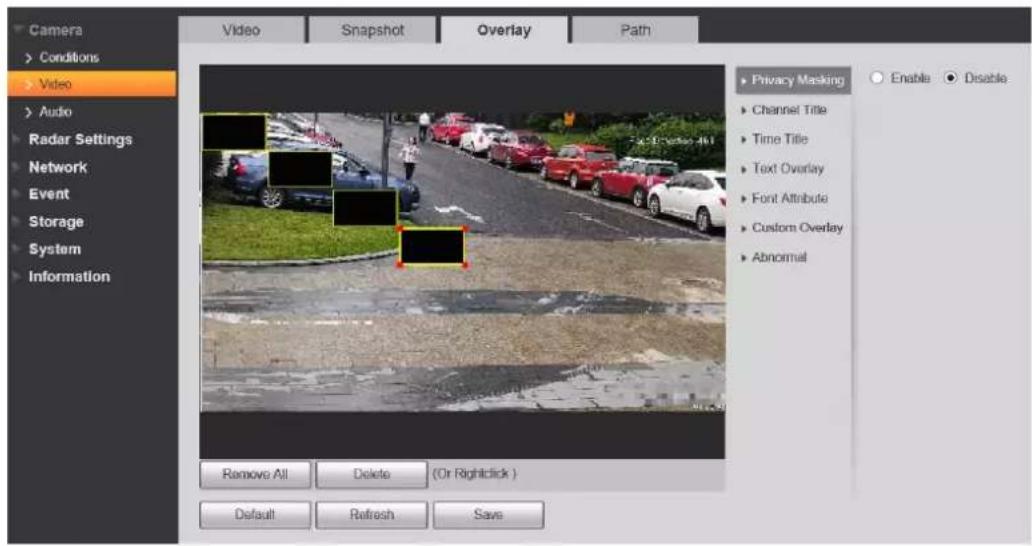Save the overlay settings
The width and height of the screenshot is (1032, 546).
tap(488, 514)
